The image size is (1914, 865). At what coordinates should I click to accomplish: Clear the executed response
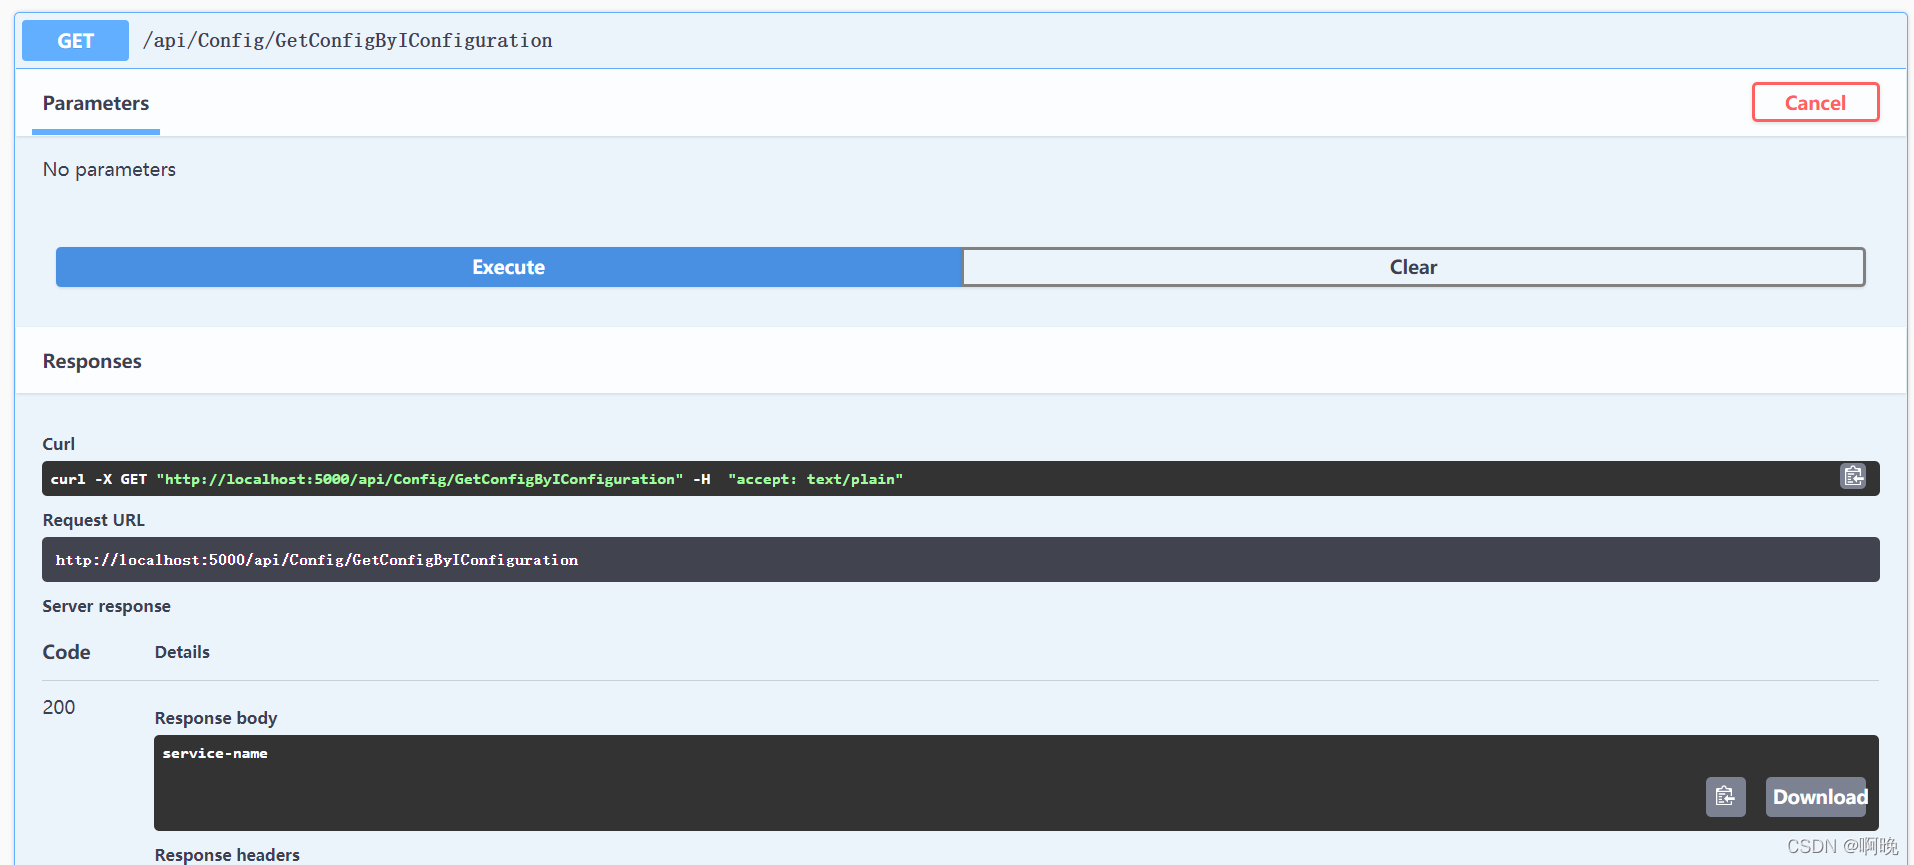1413,267
